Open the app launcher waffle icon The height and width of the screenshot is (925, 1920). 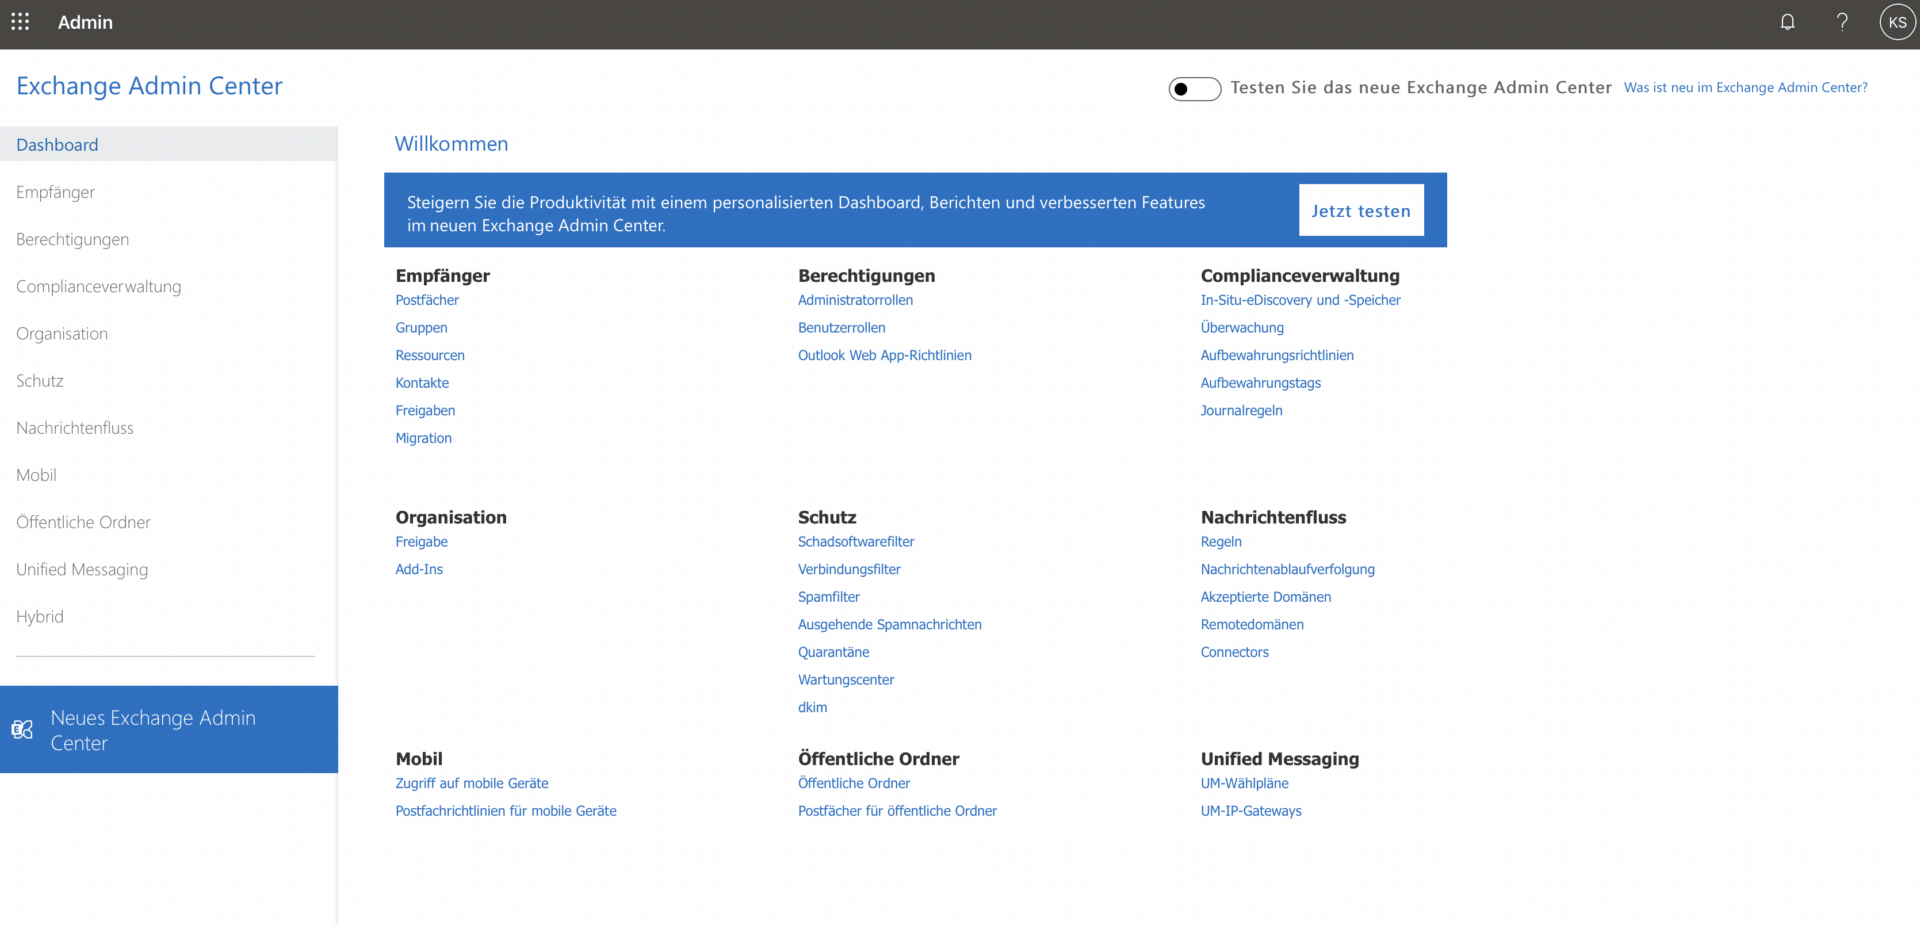click(x=20, y=22)
